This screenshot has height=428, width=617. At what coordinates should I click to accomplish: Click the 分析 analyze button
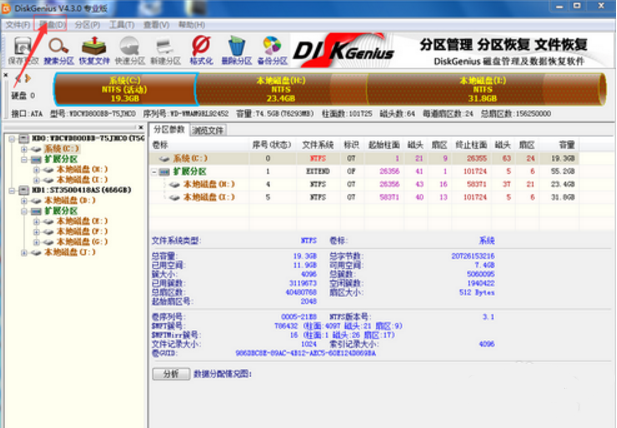point(171,374)
